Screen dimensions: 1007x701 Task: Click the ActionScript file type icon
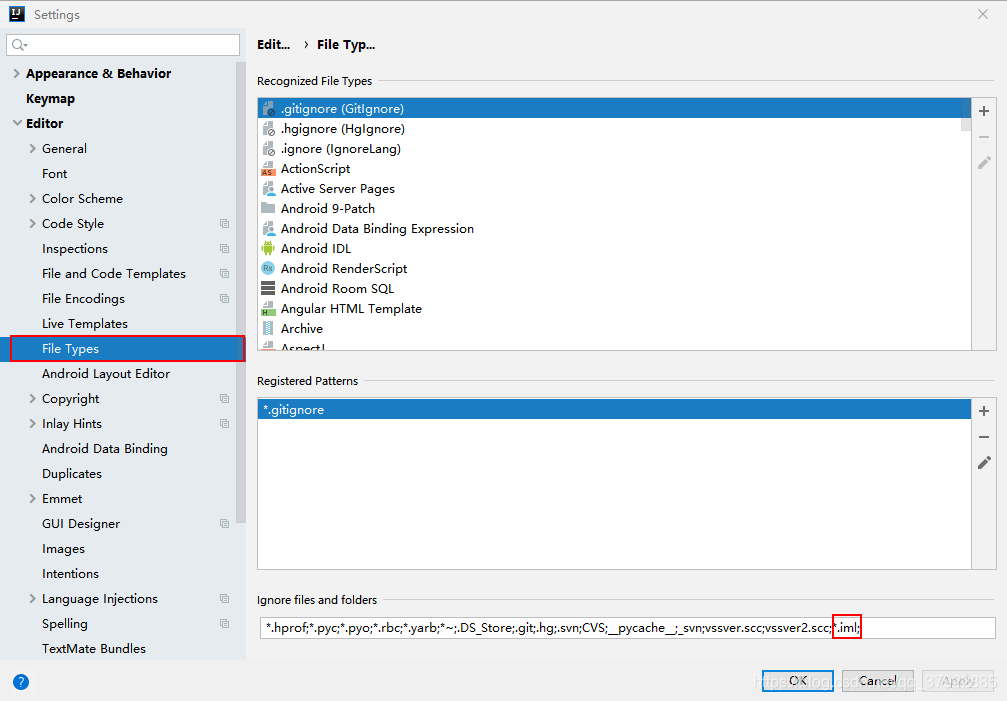pyautogui.click(x=268, y=169)
